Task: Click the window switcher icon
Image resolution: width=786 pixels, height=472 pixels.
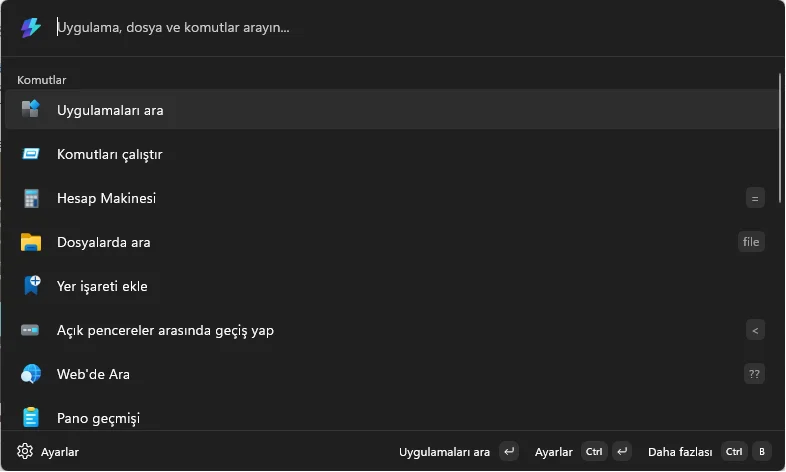Action: tap(30, 330)
